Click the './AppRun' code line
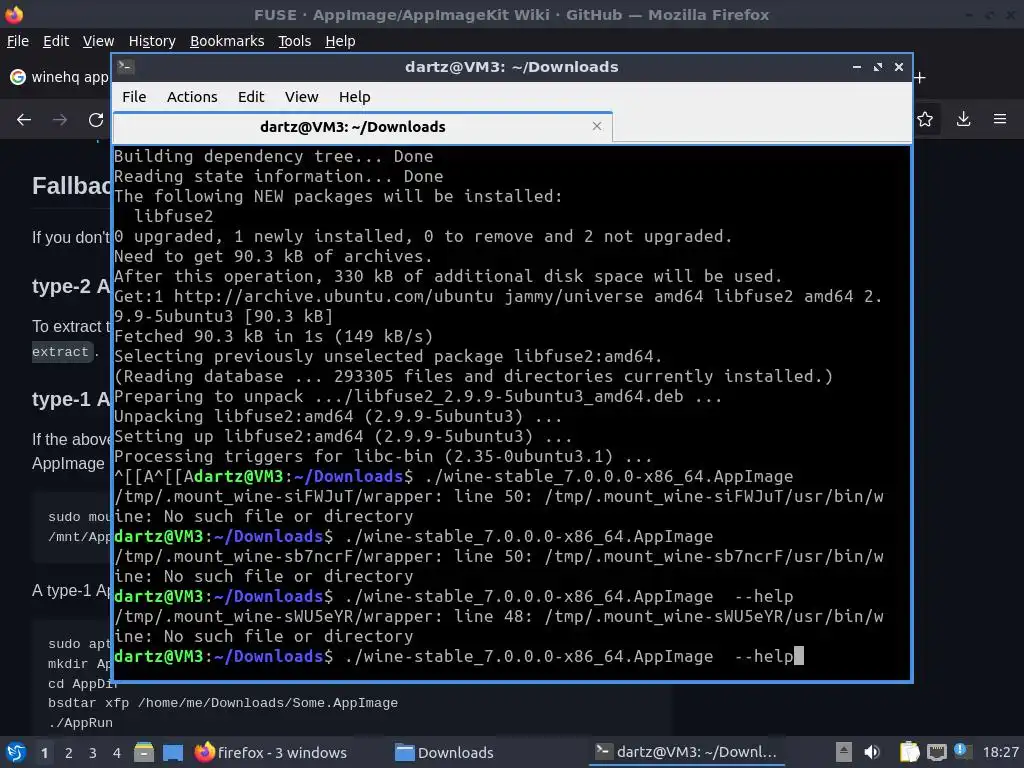1024x768 pixels. click(80, 723)
